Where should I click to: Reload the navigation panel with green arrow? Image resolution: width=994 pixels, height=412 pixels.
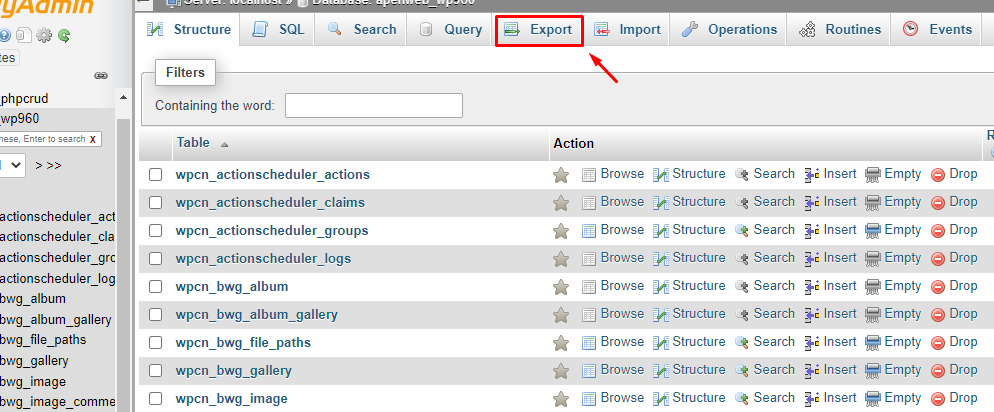[64, 35]
